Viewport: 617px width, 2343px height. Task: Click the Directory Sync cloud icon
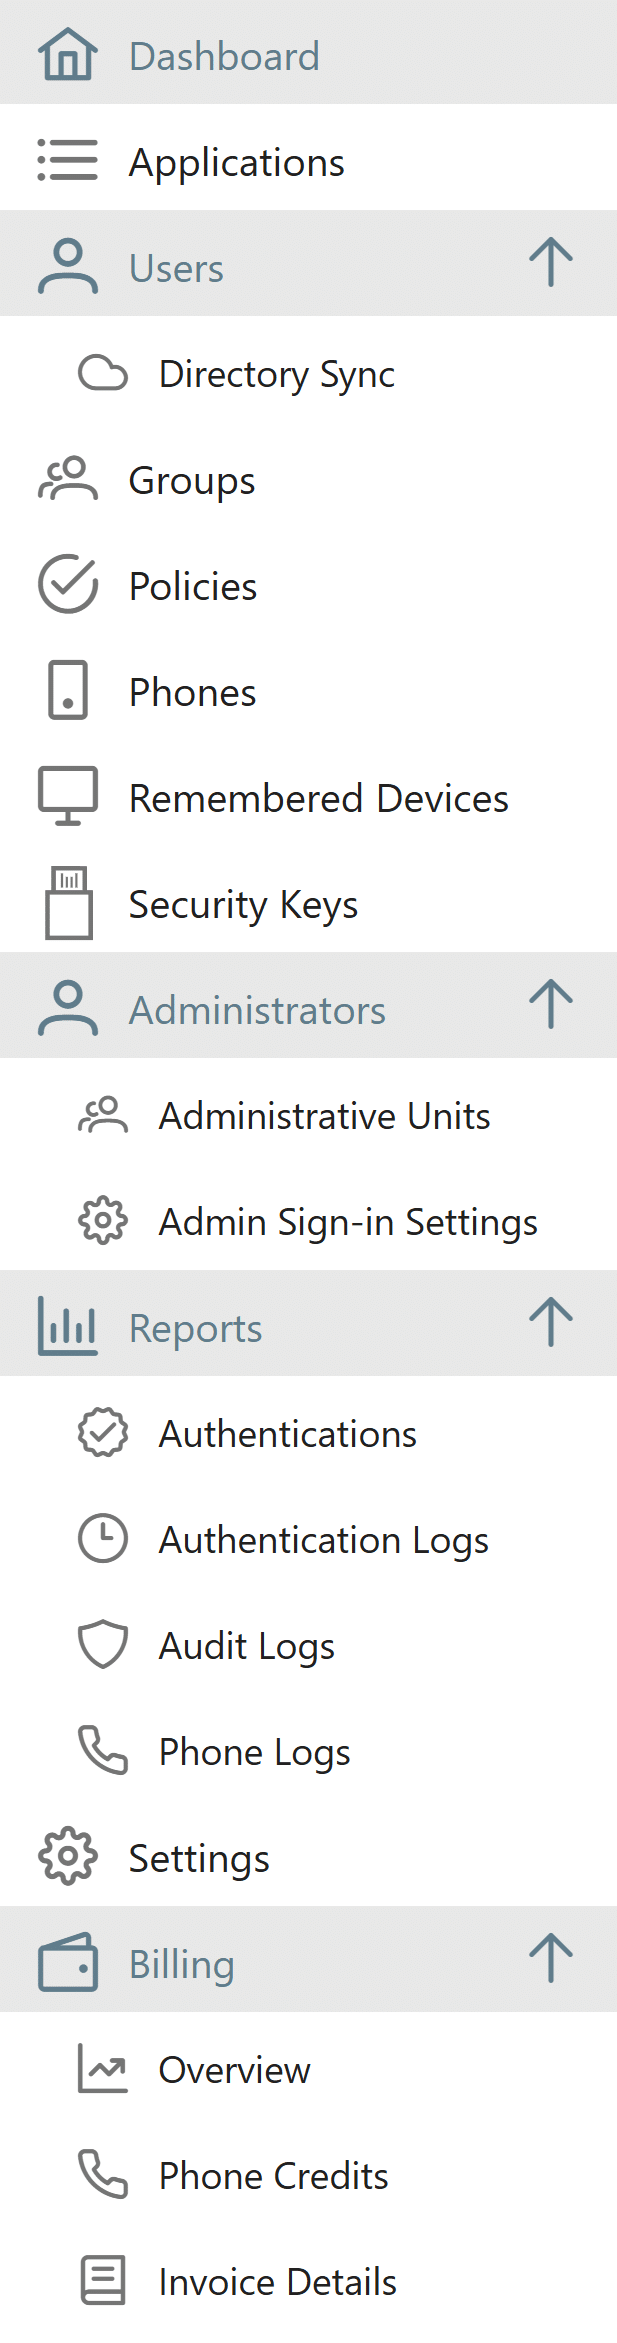point(103,373)
